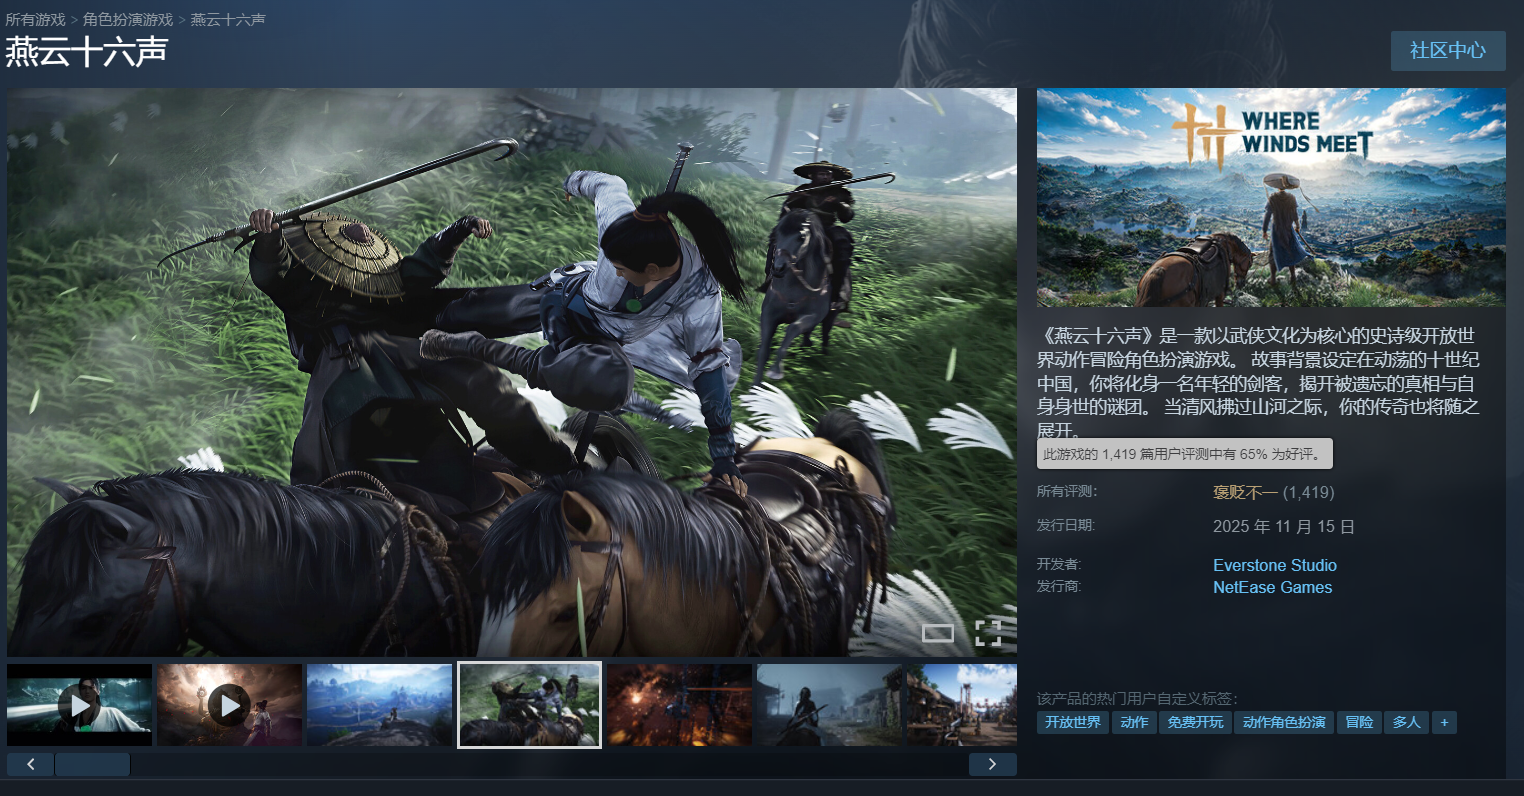Click the thumbnail strip scrollbar handle

pos(93,765)
